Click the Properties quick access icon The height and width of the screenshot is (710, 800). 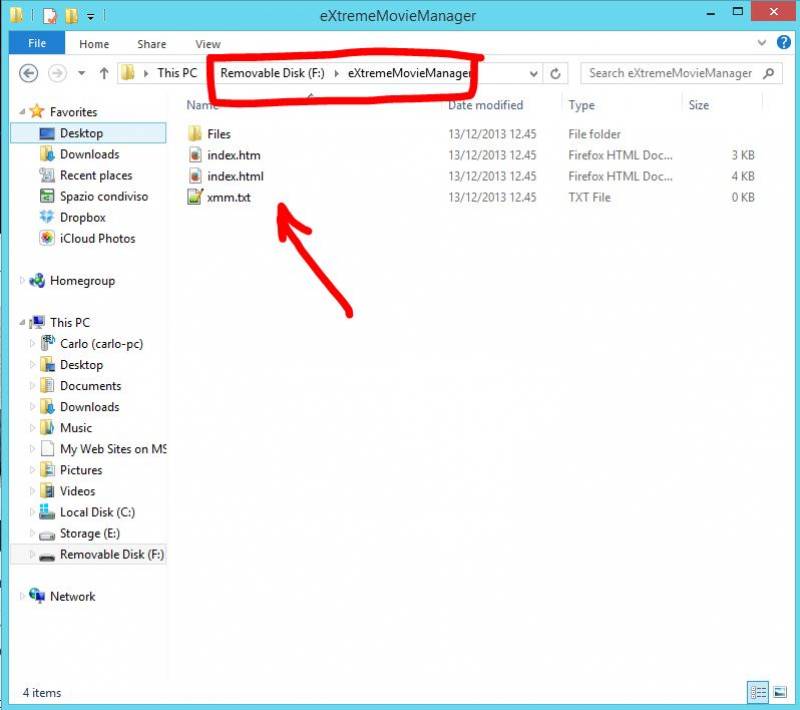coord(49,16)
